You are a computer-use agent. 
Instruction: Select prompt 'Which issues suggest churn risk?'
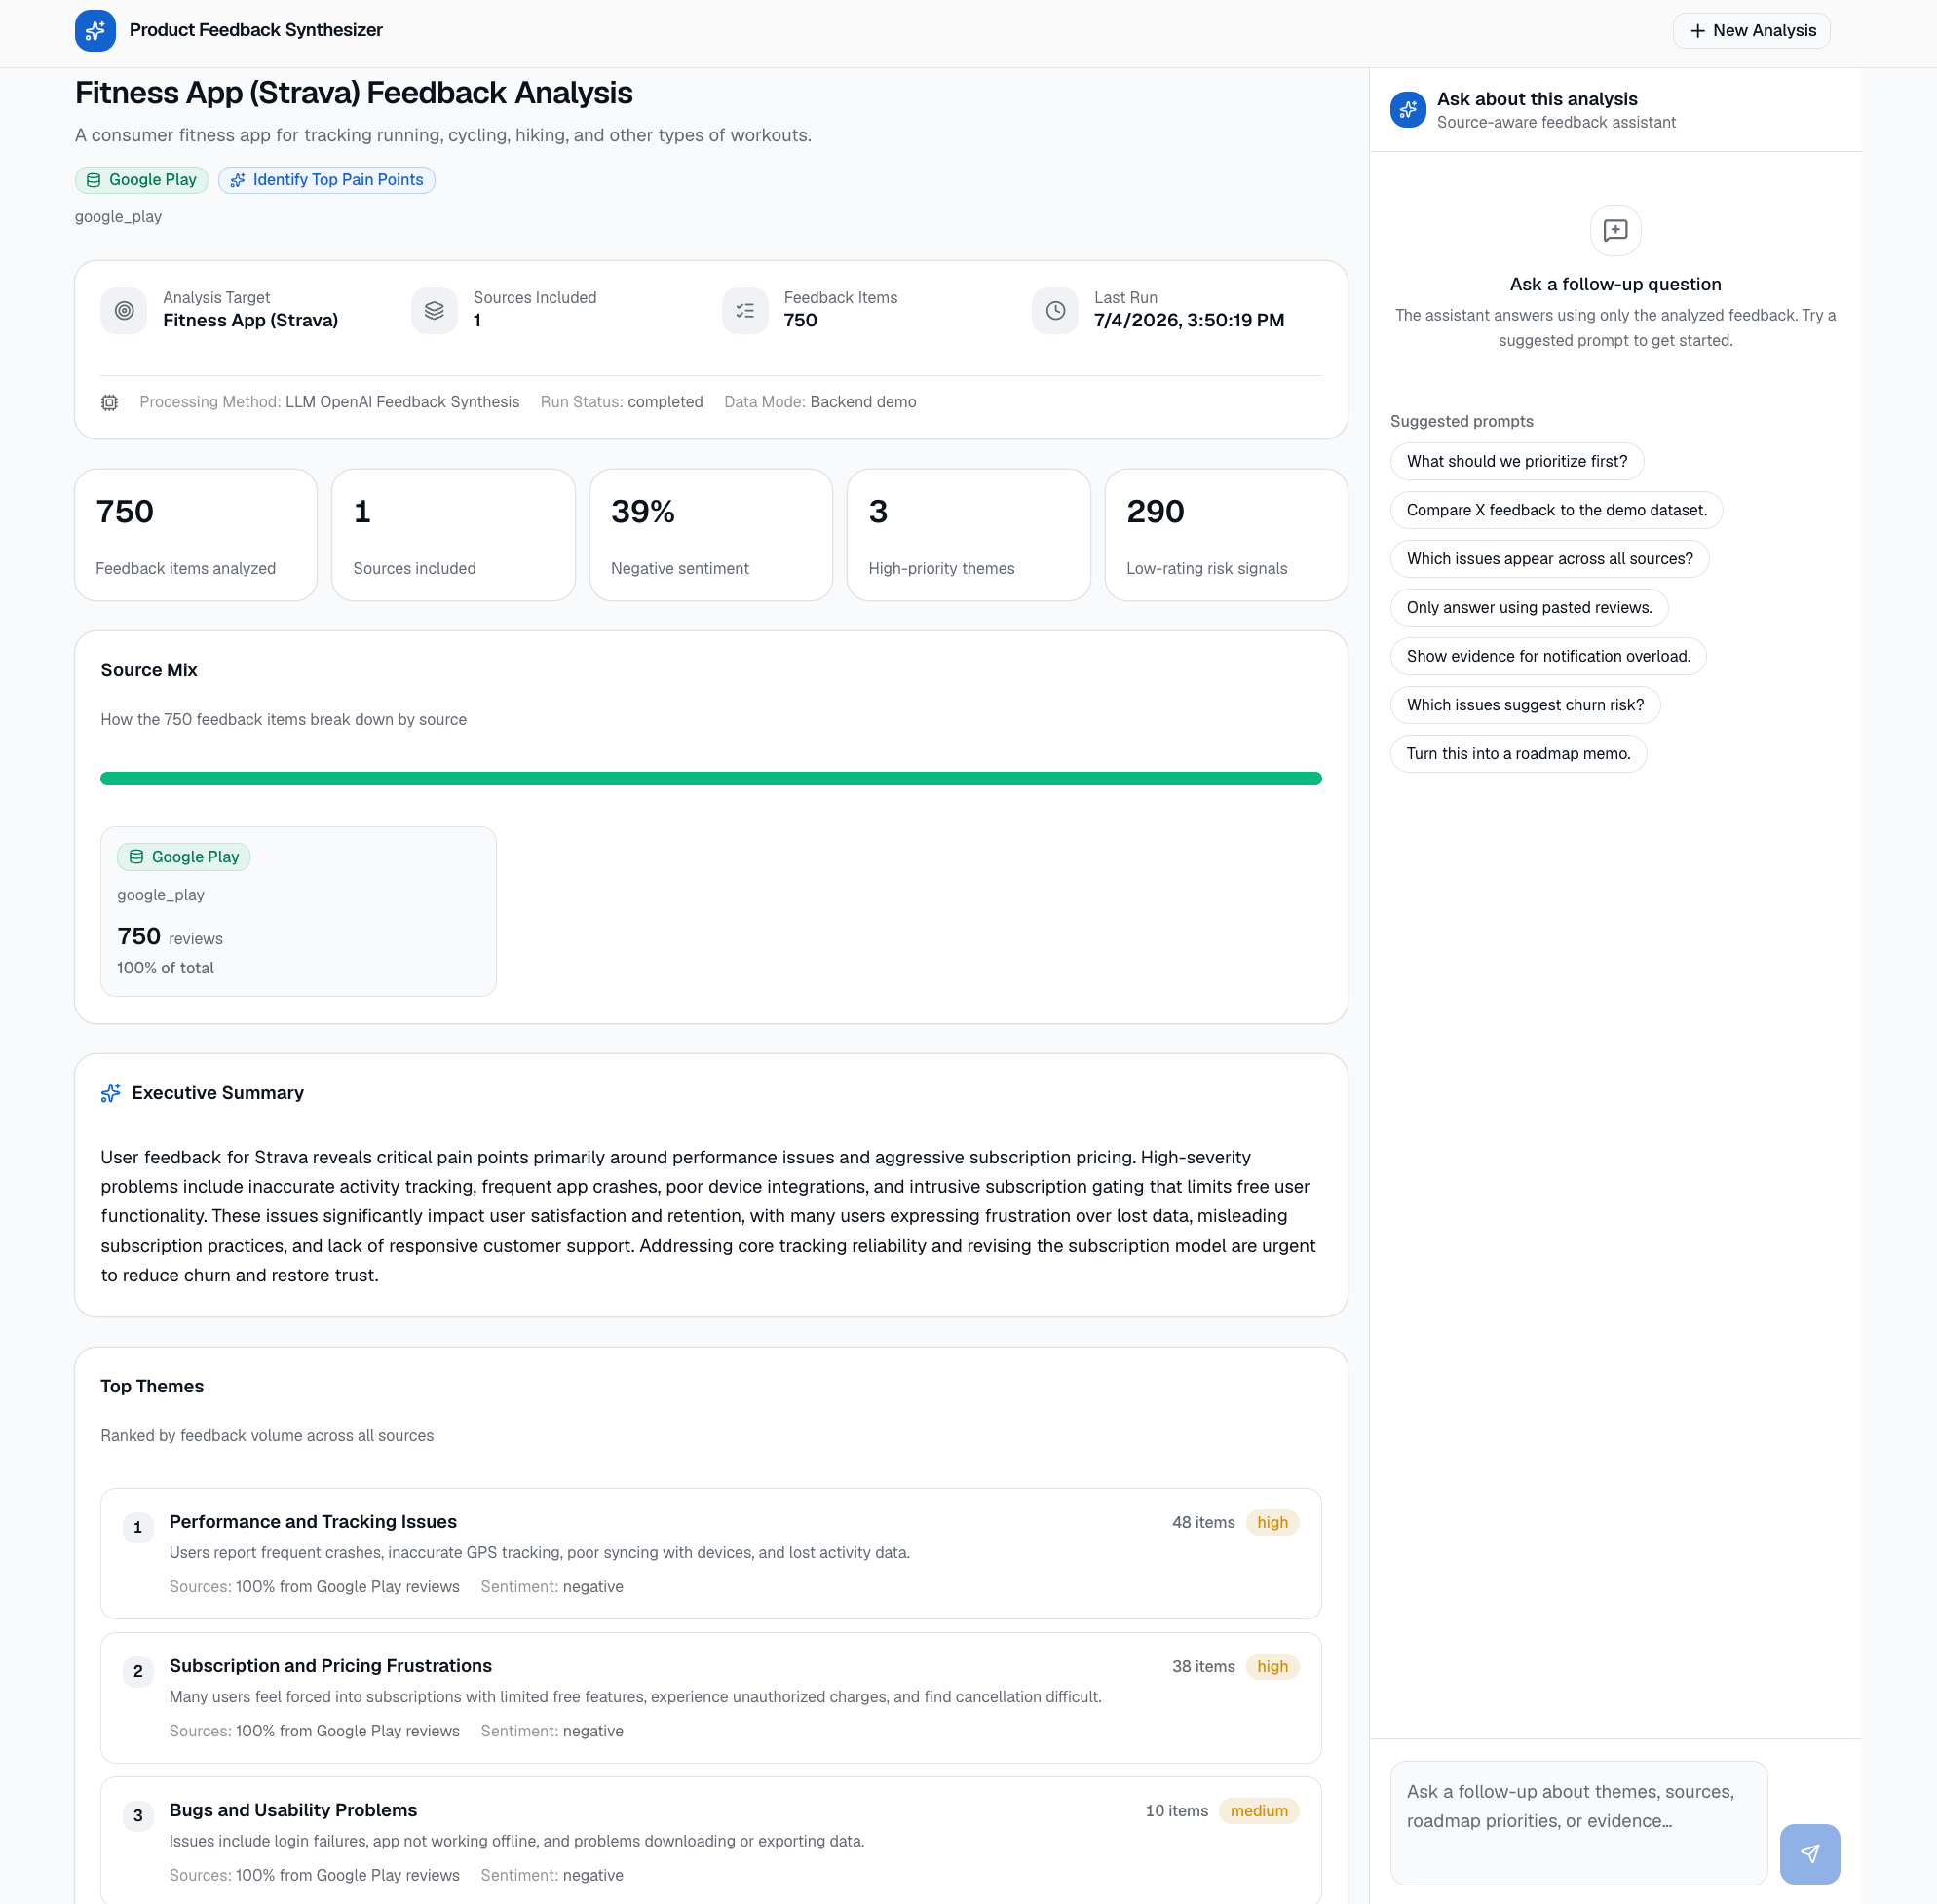1525,705
